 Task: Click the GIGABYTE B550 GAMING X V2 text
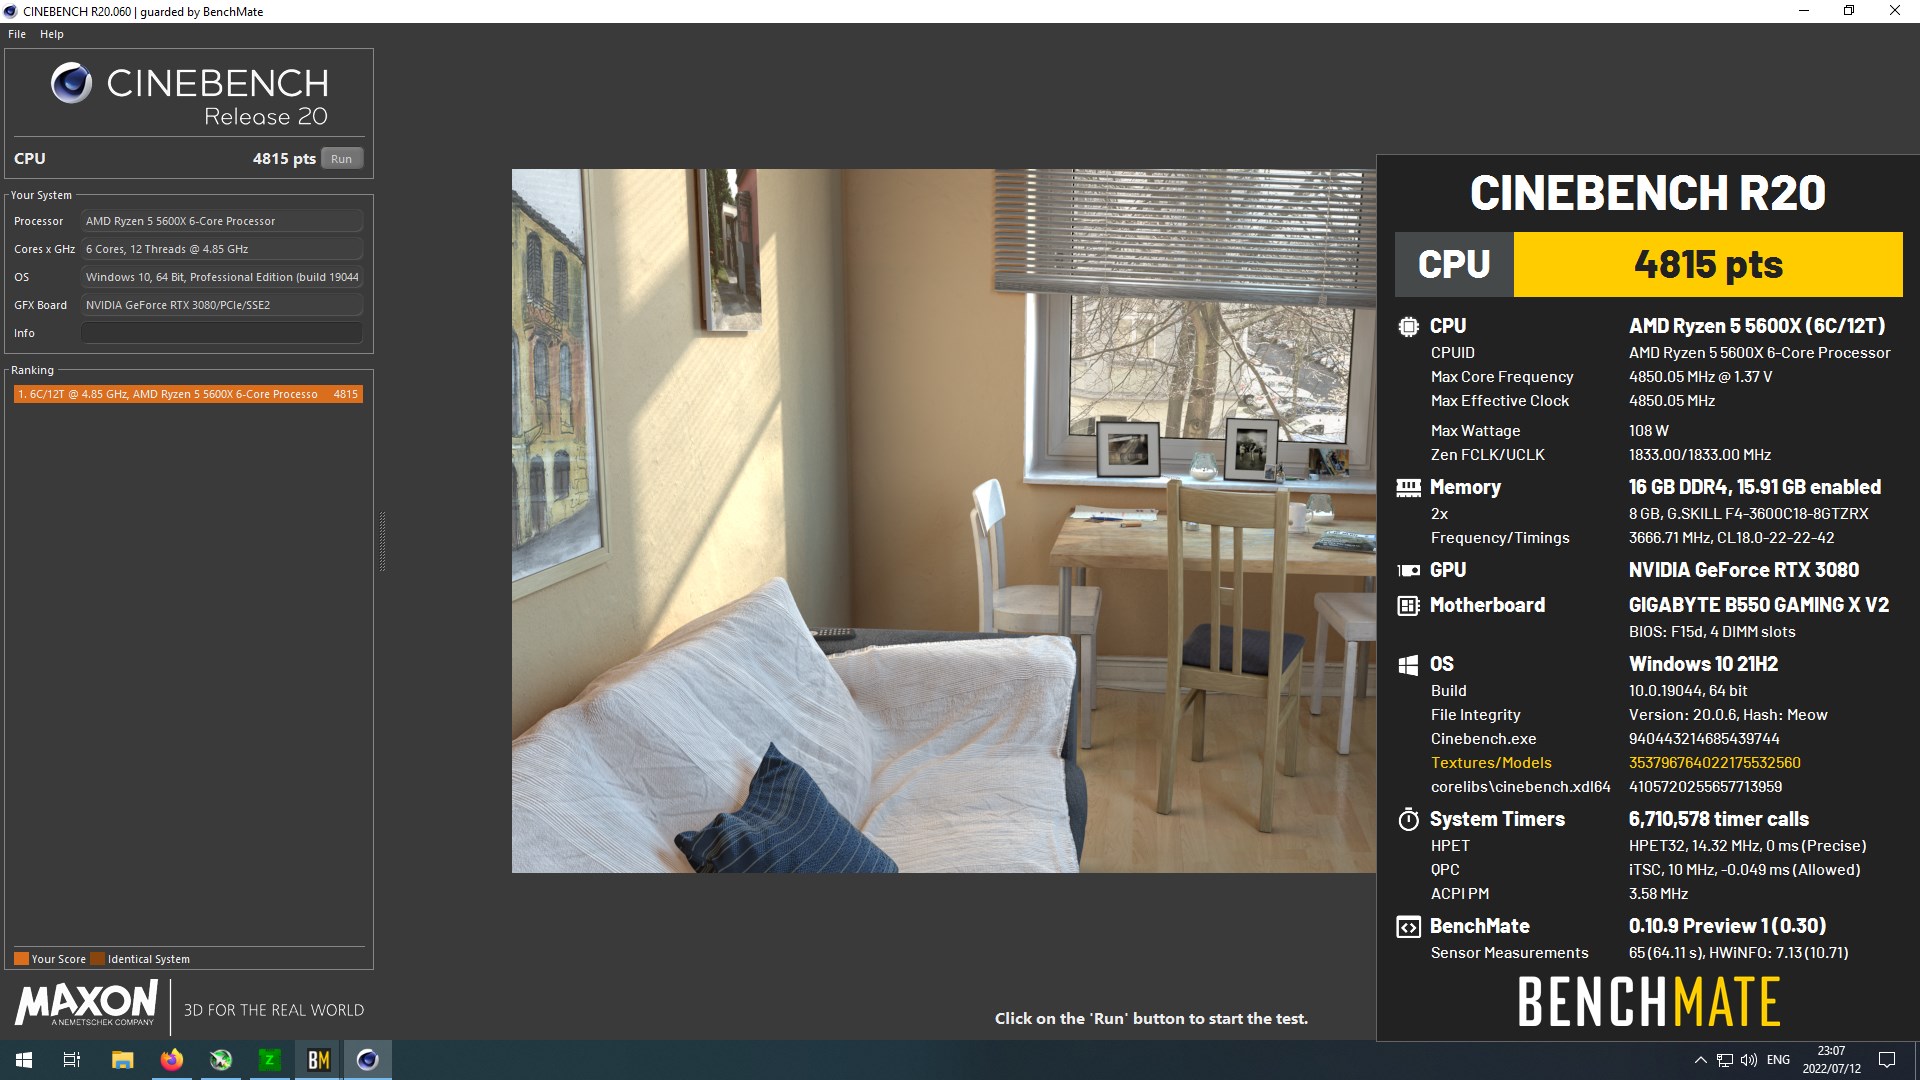tap(1758, 605)
